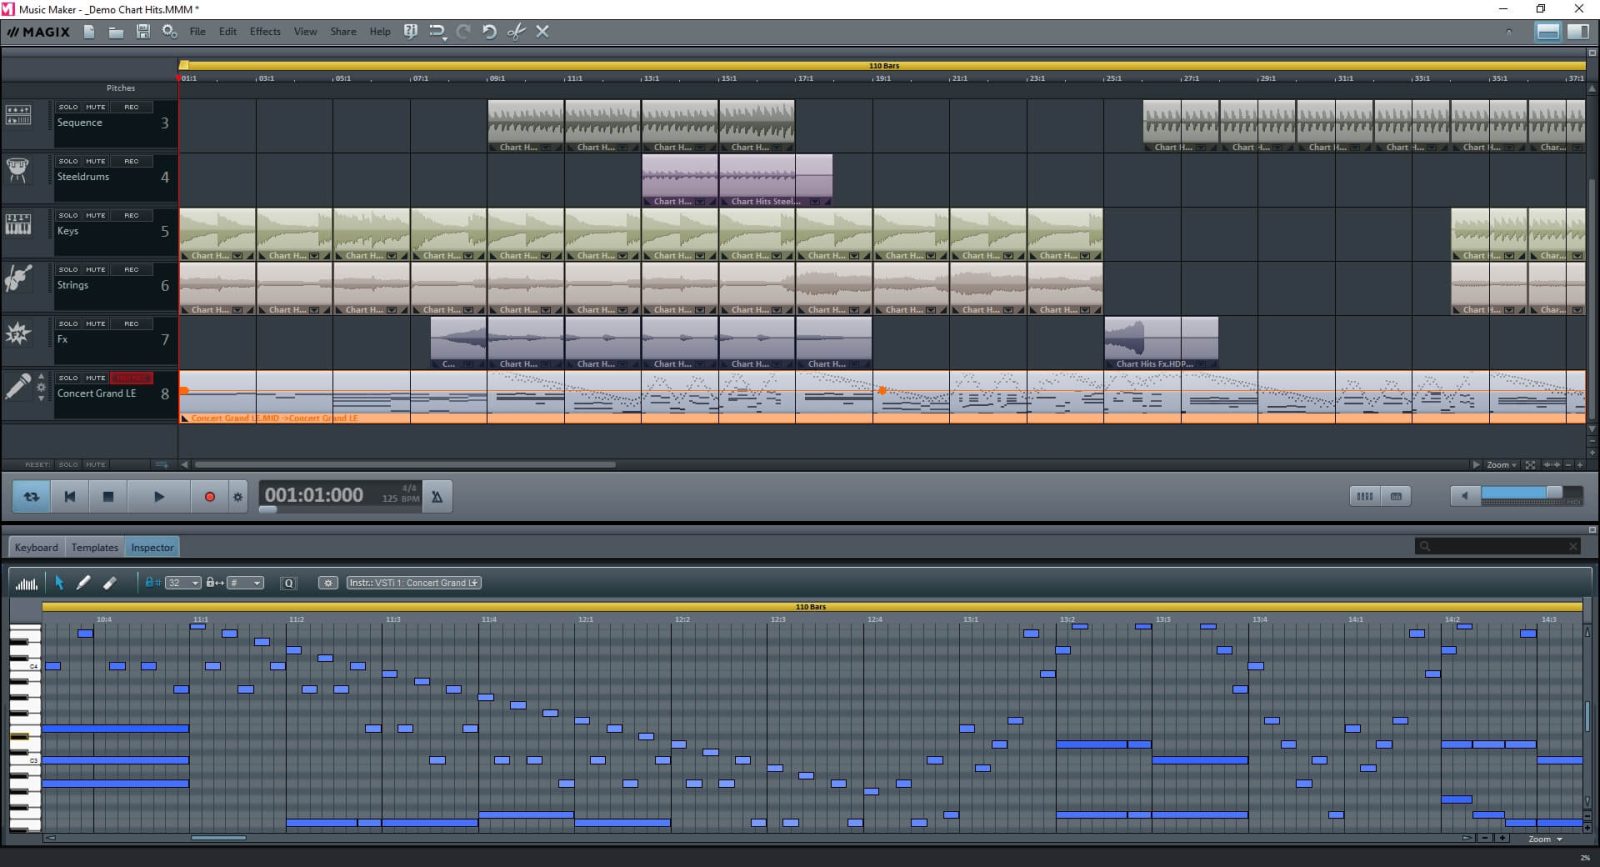Switch to the Templates tab
Screen dimensions: 1600x867
(95, 547)
